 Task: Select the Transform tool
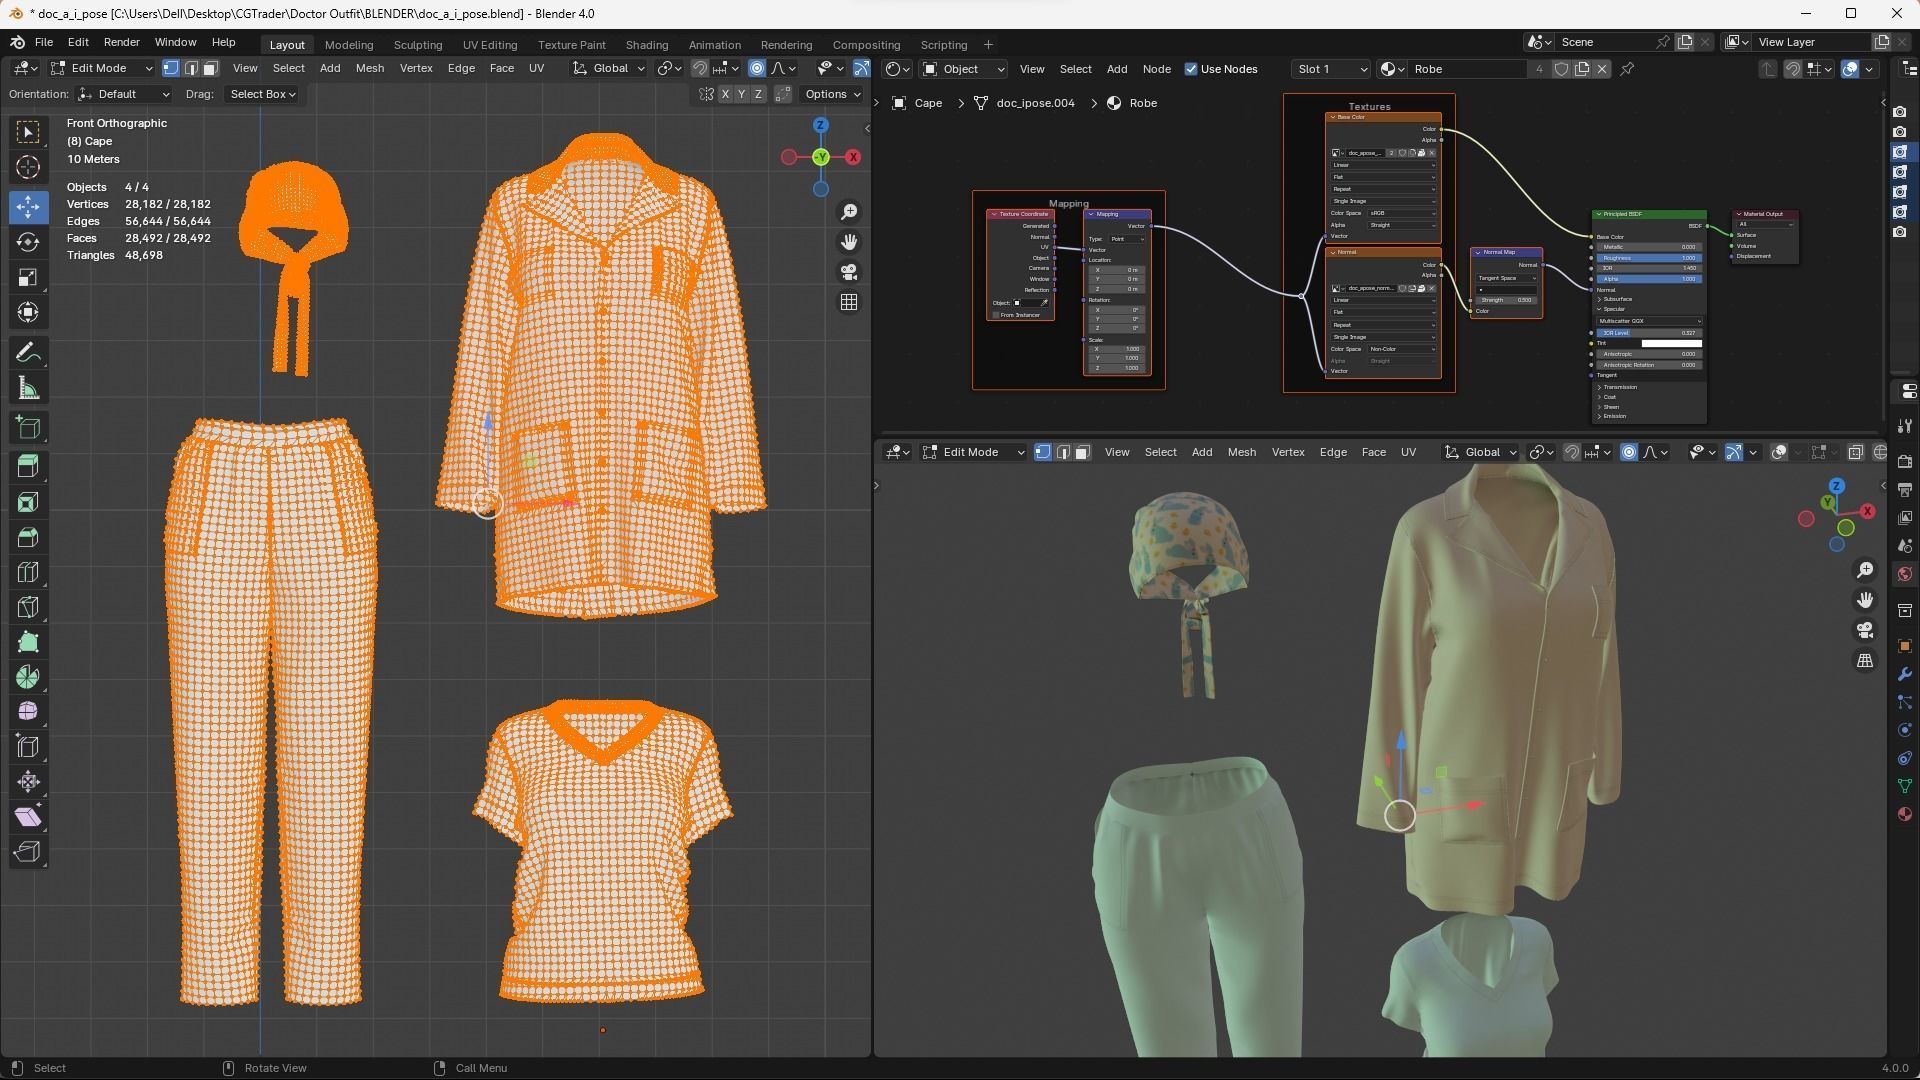28,312
